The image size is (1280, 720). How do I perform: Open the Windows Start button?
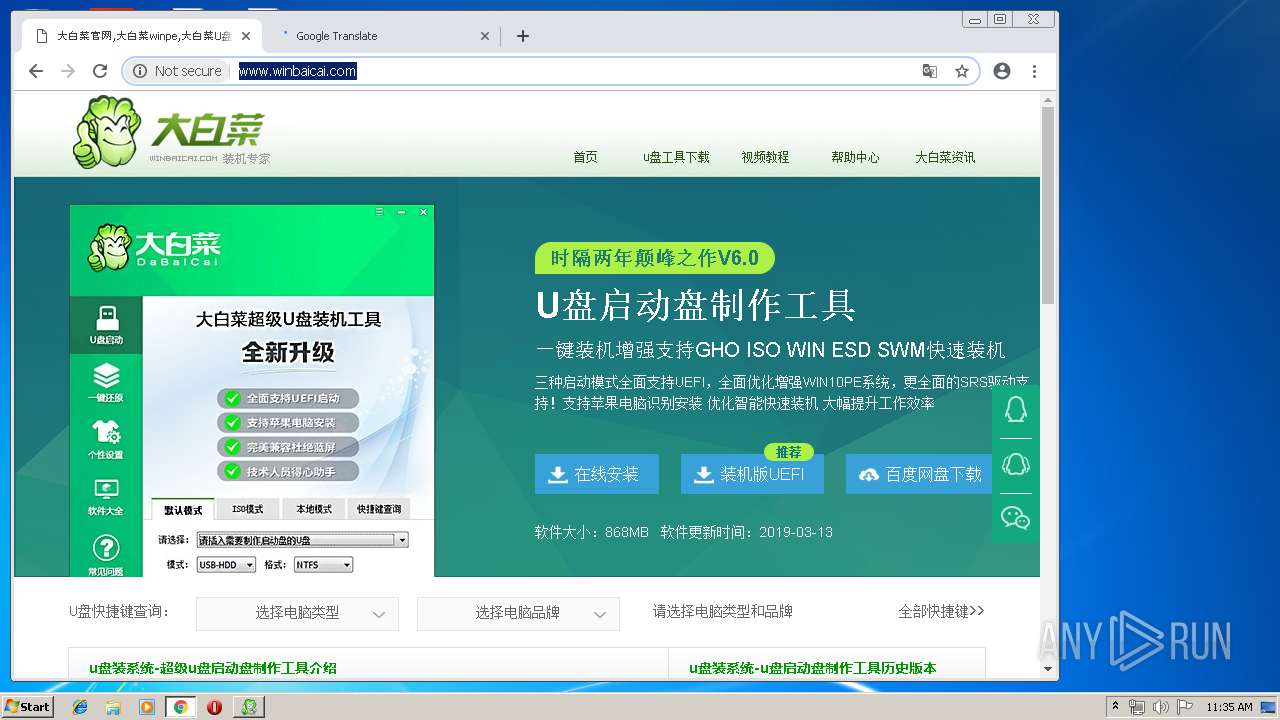(x=27, y=707)
